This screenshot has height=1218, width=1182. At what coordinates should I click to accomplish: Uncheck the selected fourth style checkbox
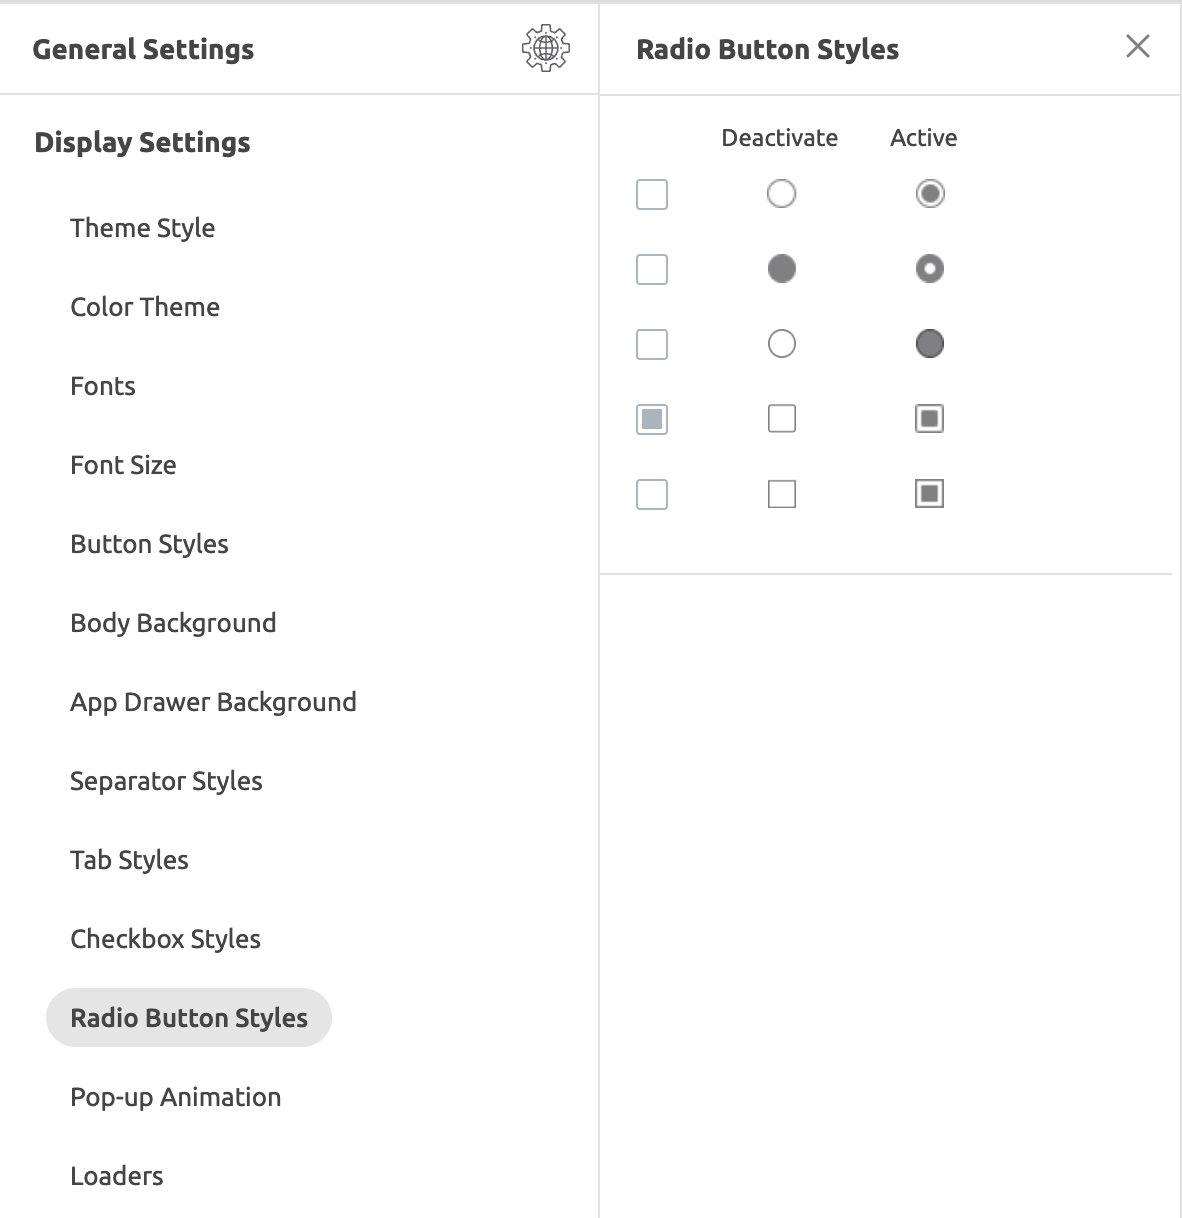(652, 419)
